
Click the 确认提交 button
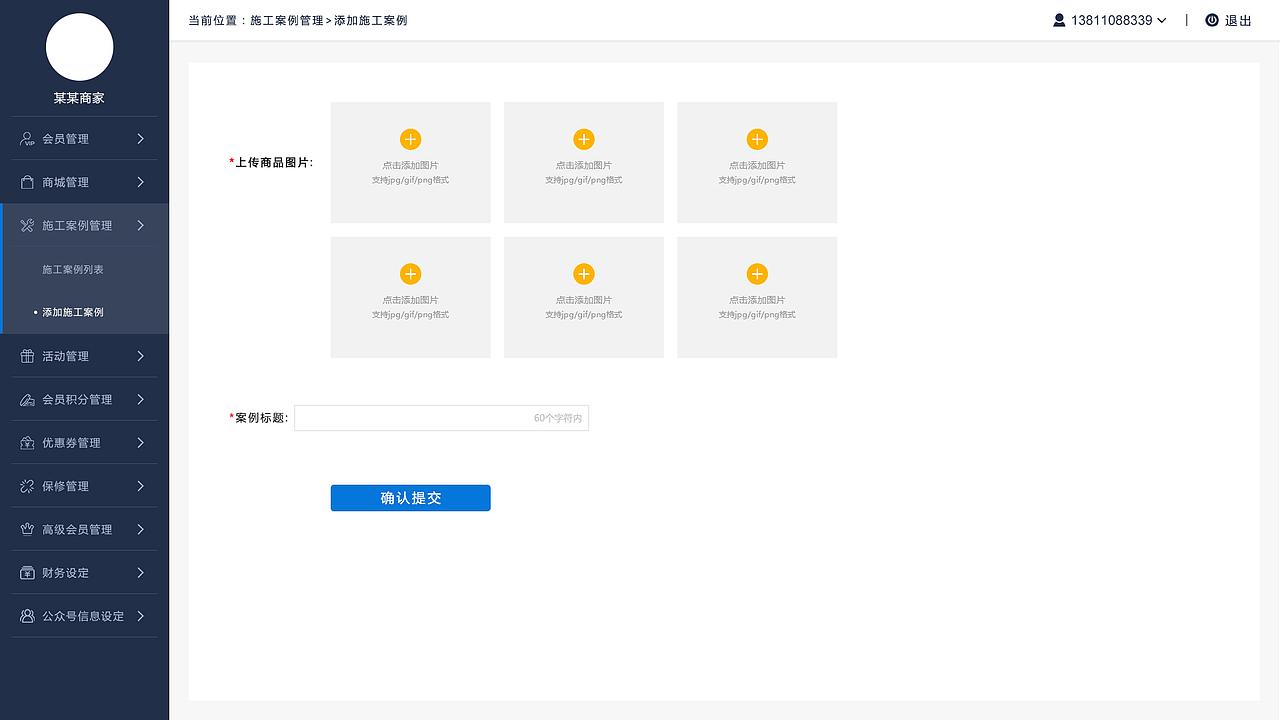pos(410,498)
